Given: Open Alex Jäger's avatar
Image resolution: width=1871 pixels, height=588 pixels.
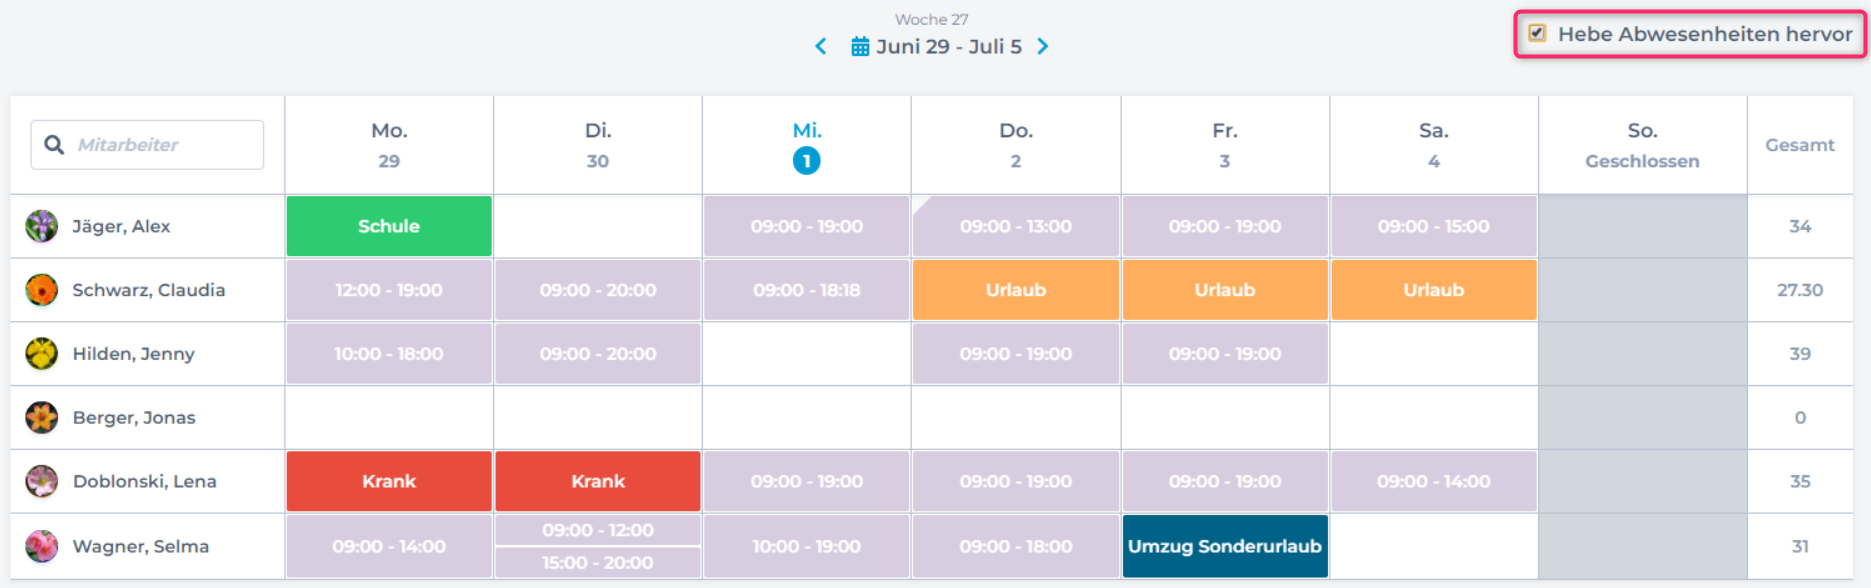Looking at the screenshot, I should [42, 226].
